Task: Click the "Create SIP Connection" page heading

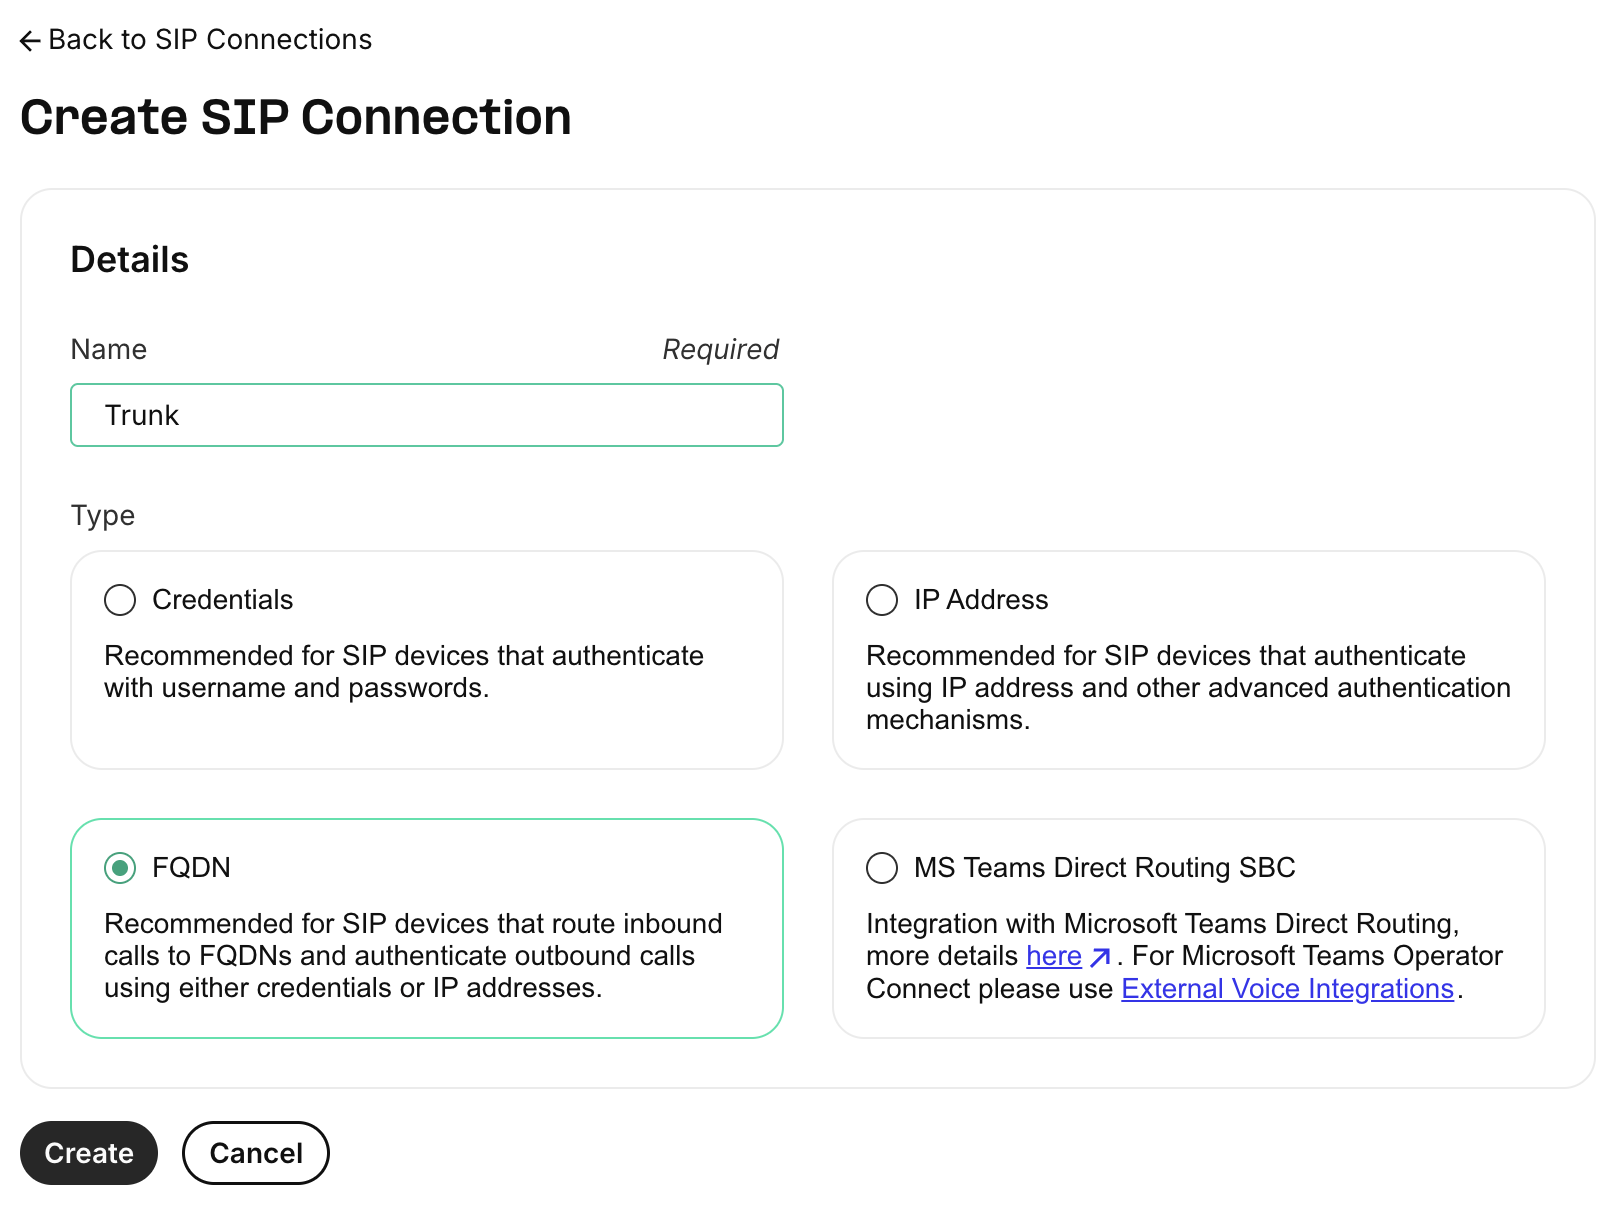Action: click(296, 117)
